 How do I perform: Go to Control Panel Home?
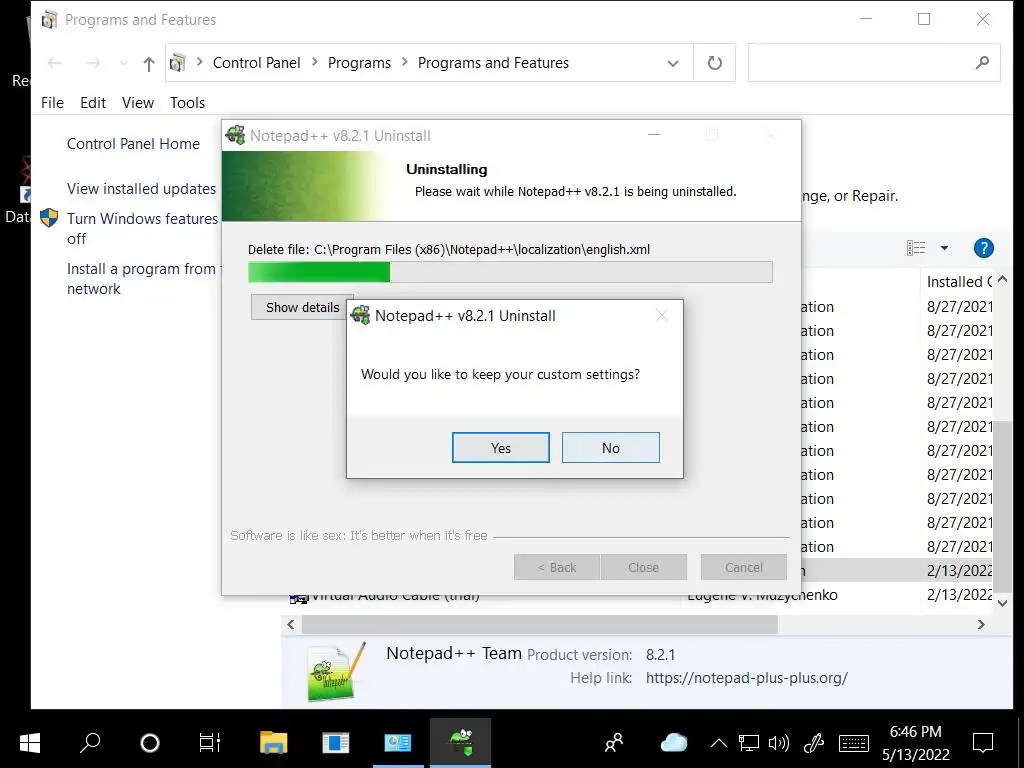[133, 144]
